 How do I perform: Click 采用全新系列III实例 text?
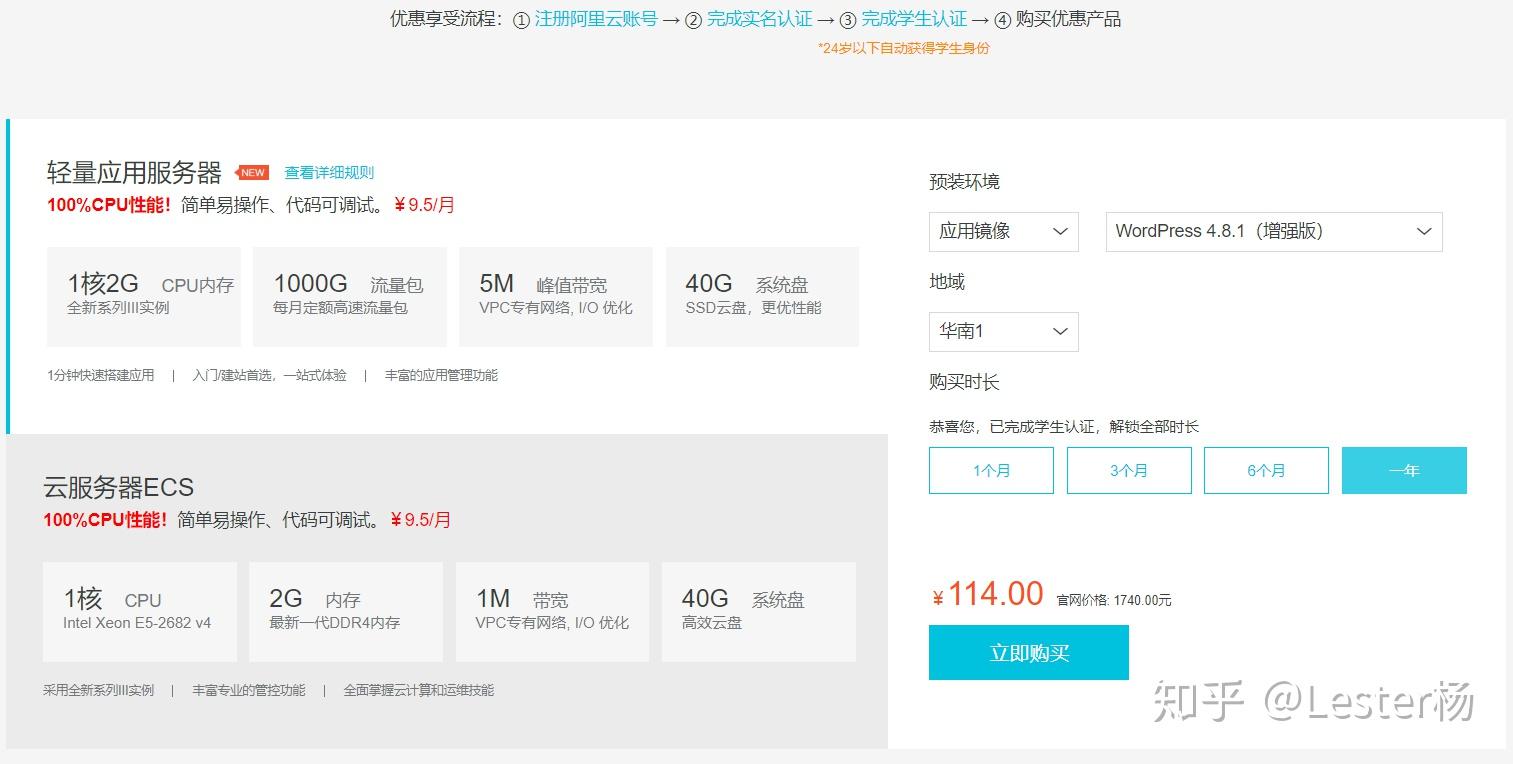tap(99, 690)
